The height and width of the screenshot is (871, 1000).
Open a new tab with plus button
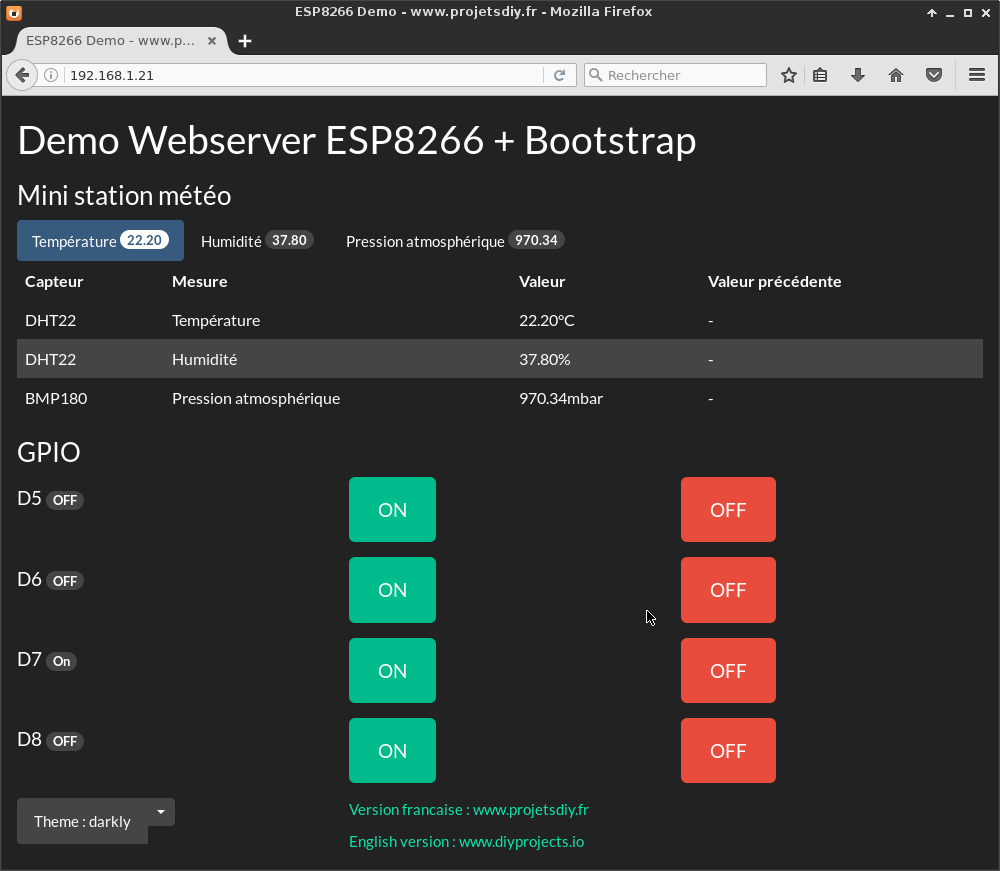pyautogui.click(x=245, y=41)
